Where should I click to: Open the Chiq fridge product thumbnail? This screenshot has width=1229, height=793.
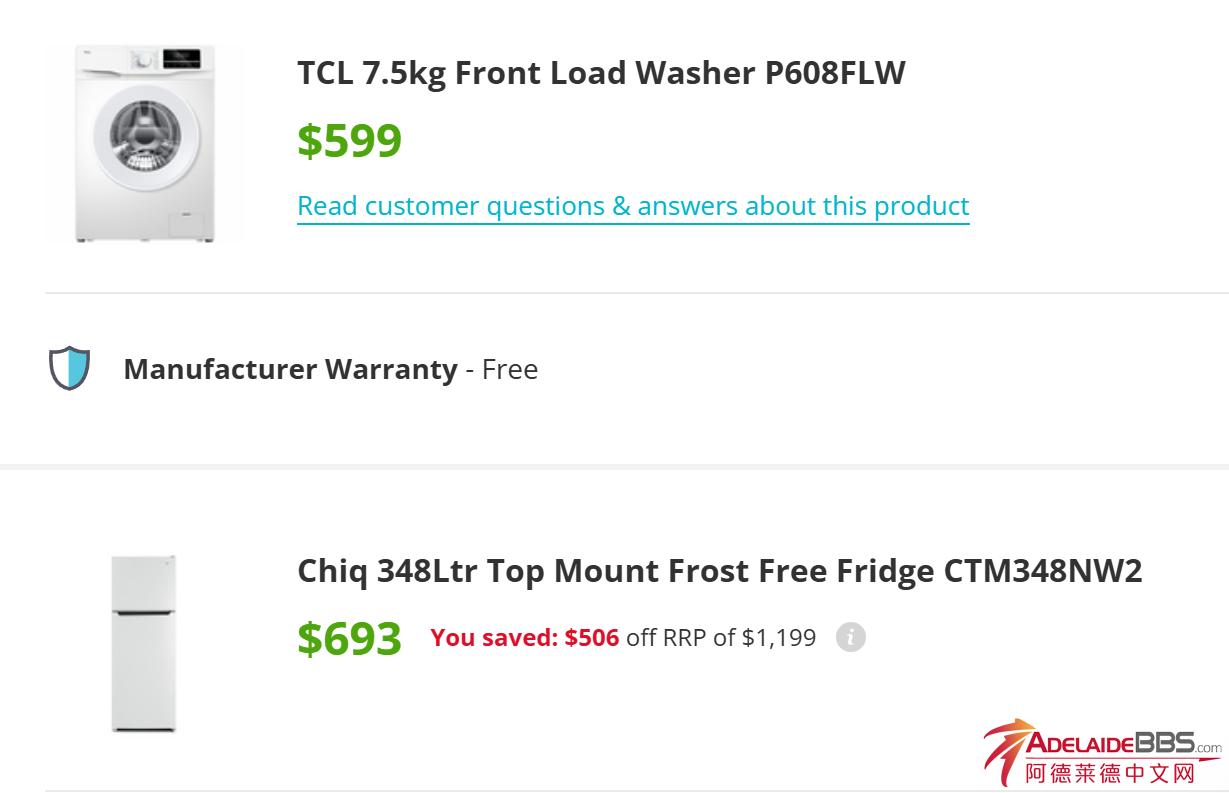point(143,643)
